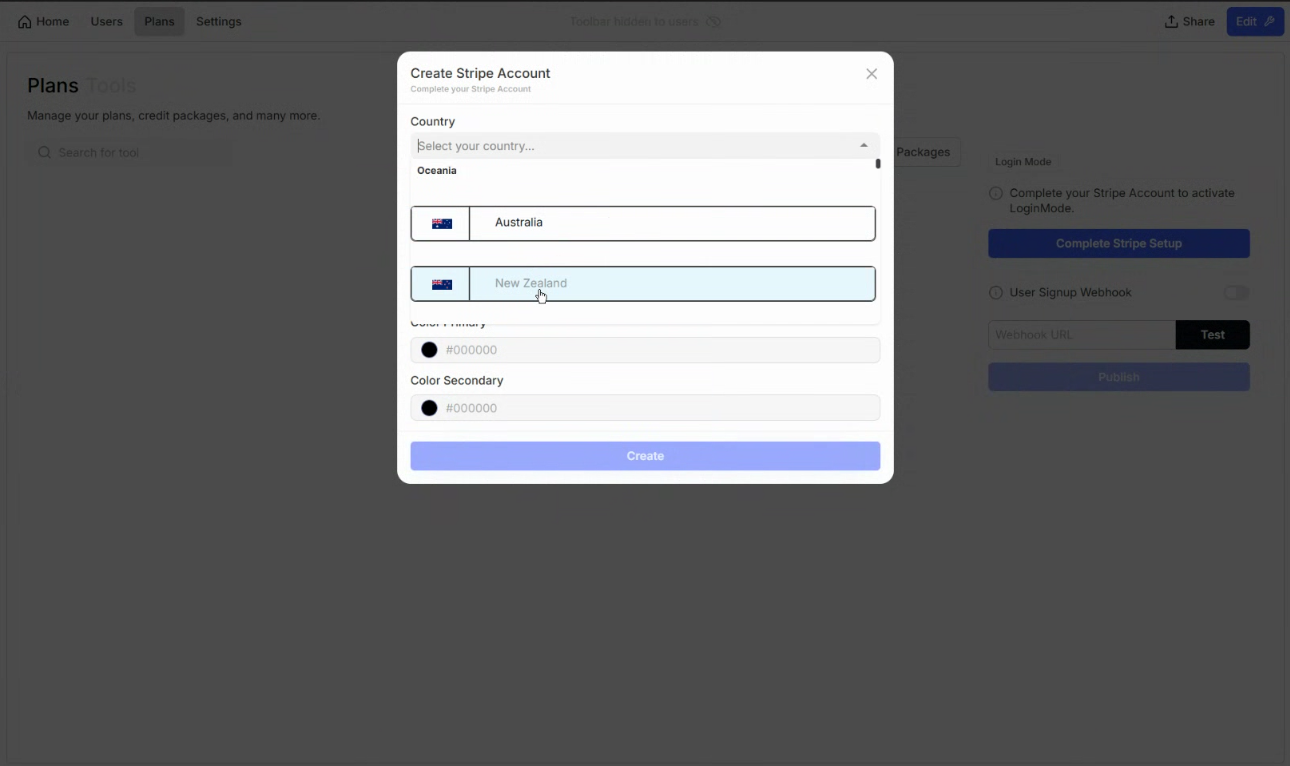Click the New Zealand flag icon
1290x766 pixels.
pyautogui.click(x=441, y=284)
